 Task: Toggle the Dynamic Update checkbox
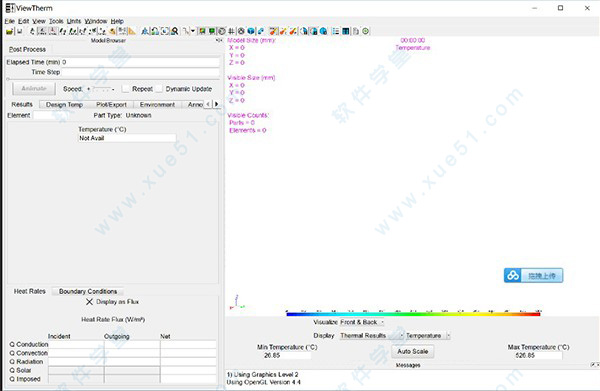(159, 89)
